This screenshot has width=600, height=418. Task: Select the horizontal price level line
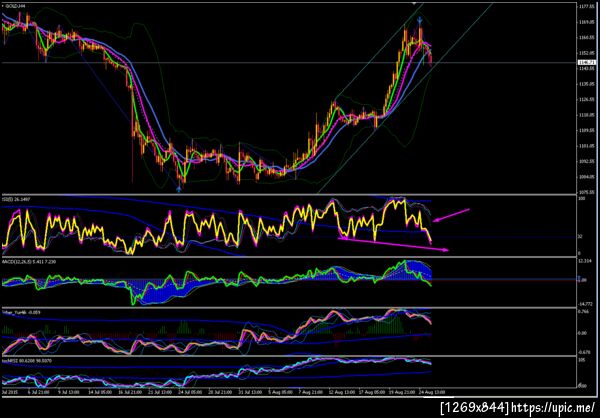(289, 62)
